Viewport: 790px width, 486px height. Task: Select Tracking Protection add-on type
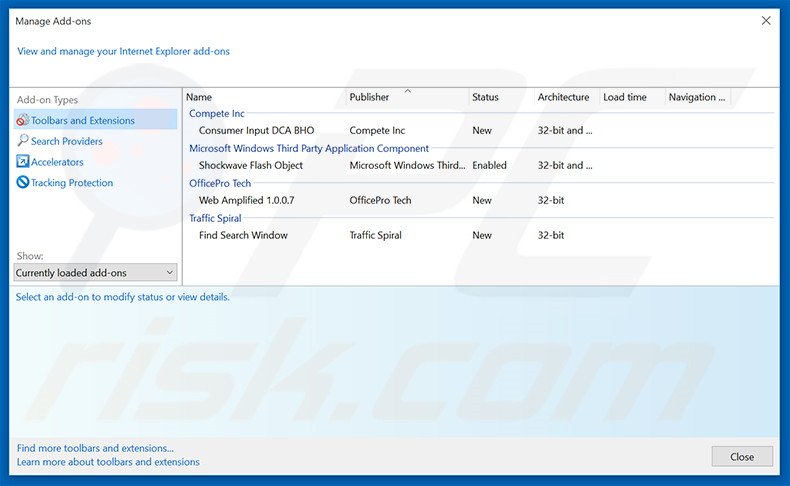(x=72, y=182)
